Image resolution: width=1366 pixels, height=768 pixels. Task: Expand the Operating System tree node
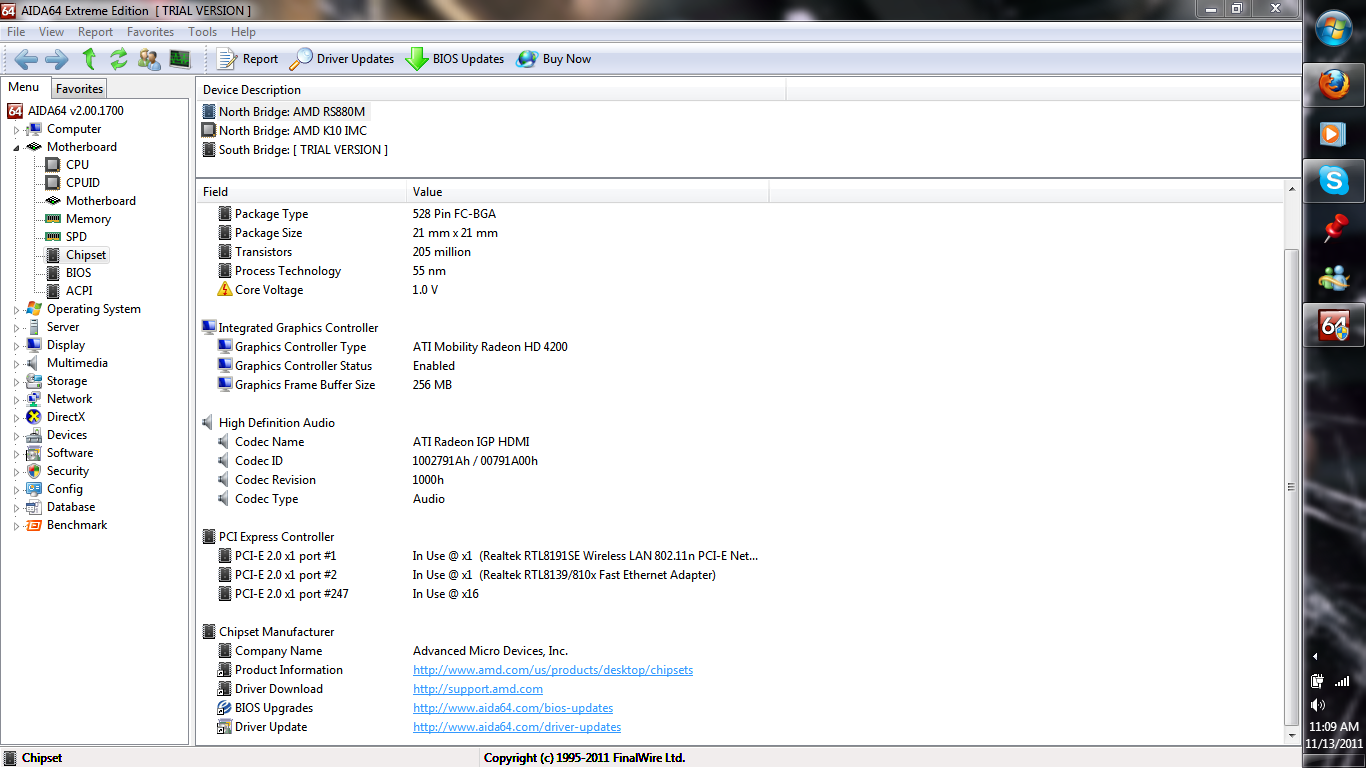coord(16,310)
